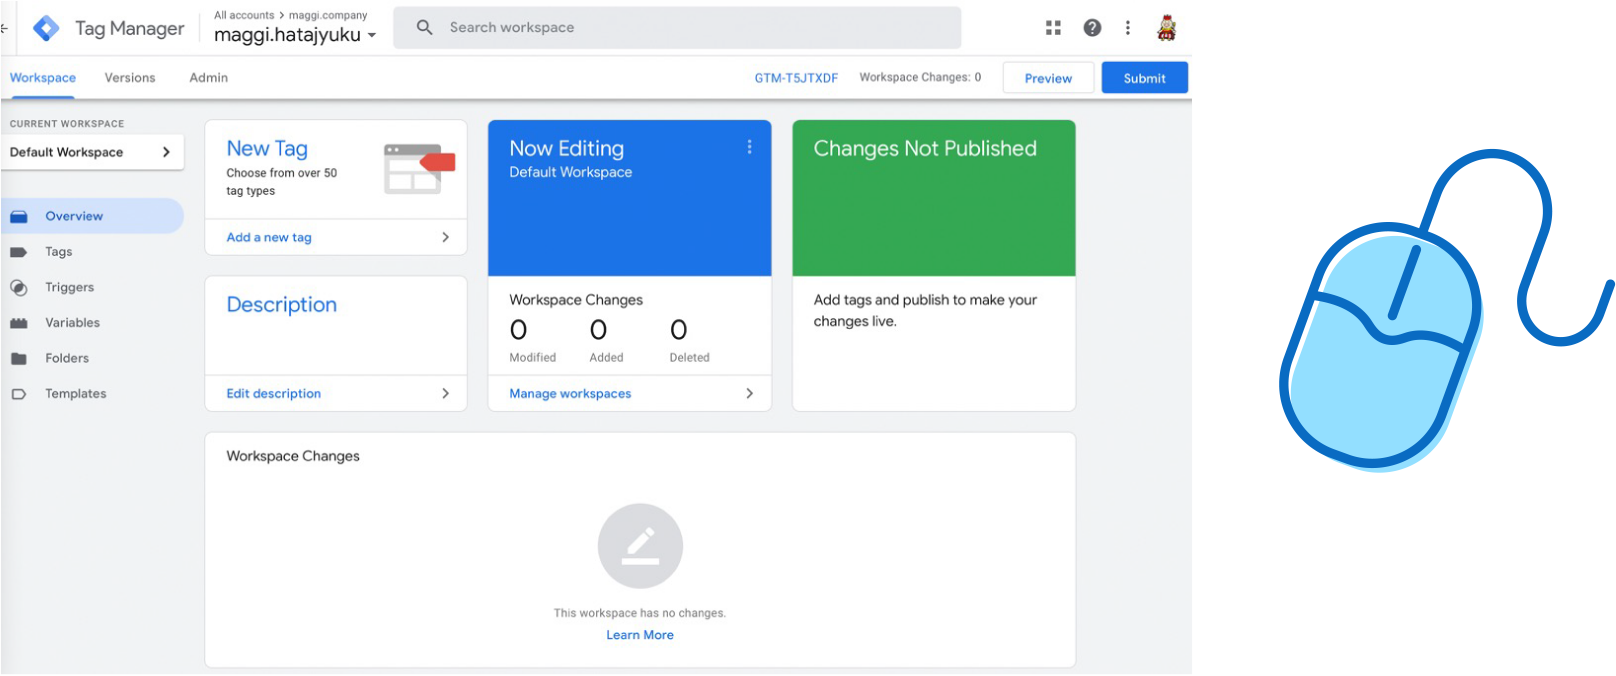Click the chevron next to Manage workspaces
Image resolution: width=1616 pixels, height=676 pixels.
[x=749, y=393]
